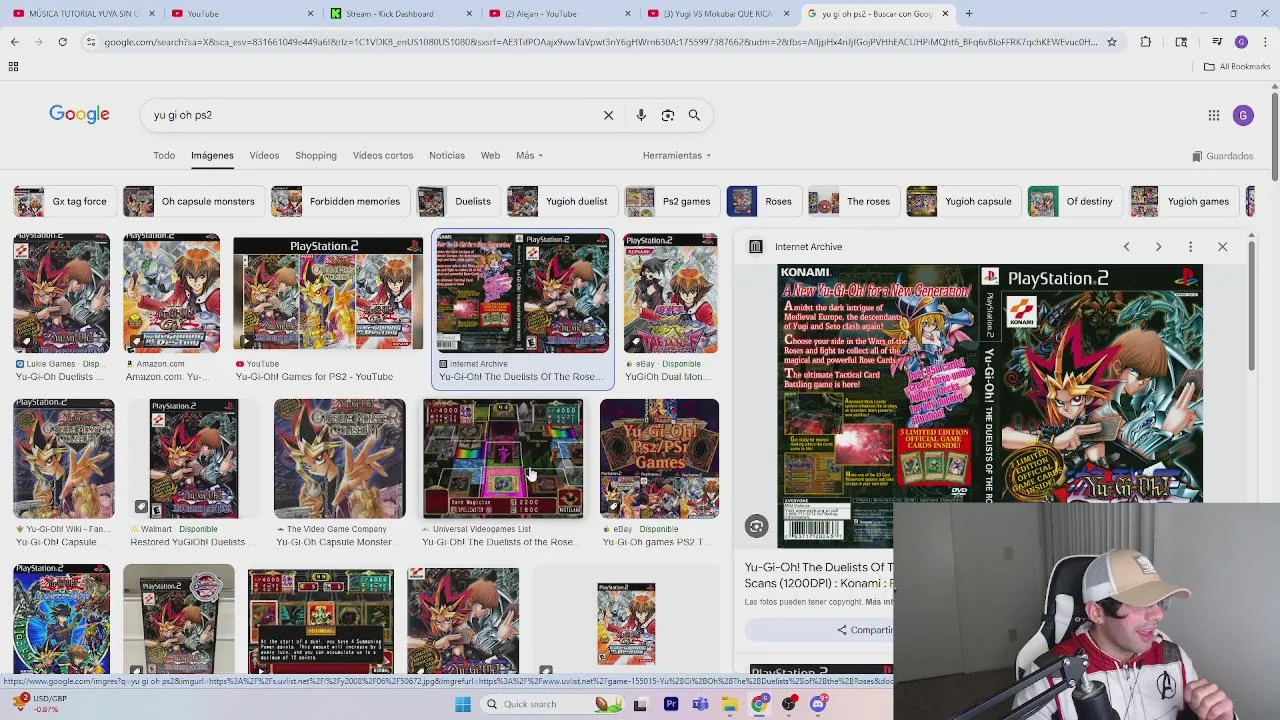Open a new browser tab
Viewport: 1280px width, 720px height.
tap(969, 14)
